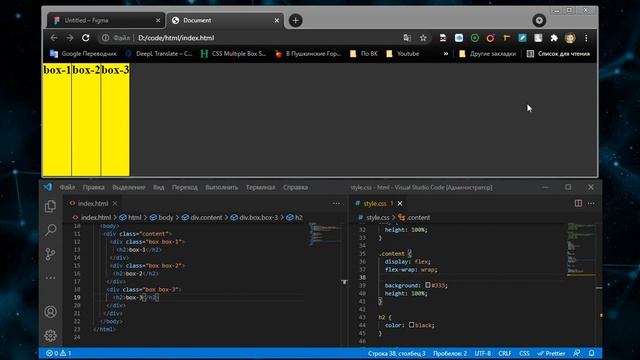Screen dimensions: 640x360
Task: Open the Youtube bookmarks folder
Action: click(403, 54)
